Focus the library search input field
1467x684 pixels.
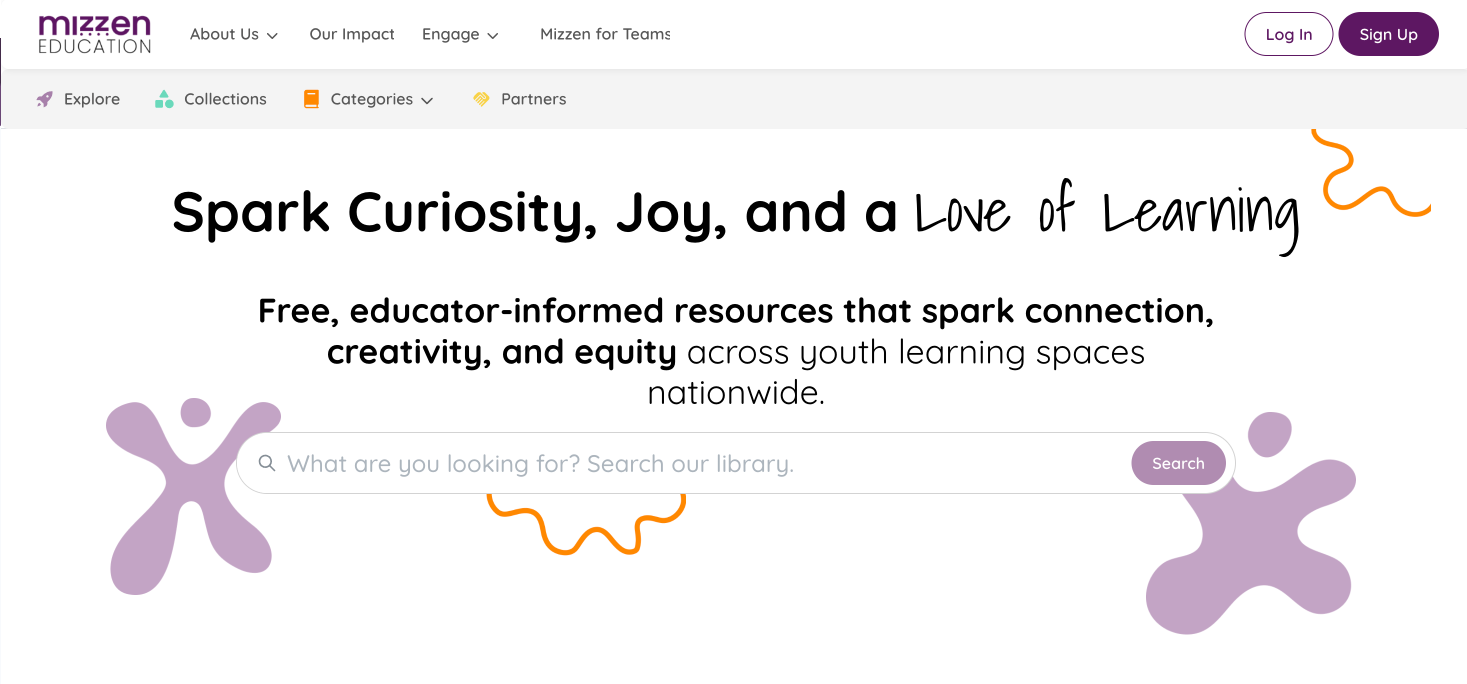(700, 463)
